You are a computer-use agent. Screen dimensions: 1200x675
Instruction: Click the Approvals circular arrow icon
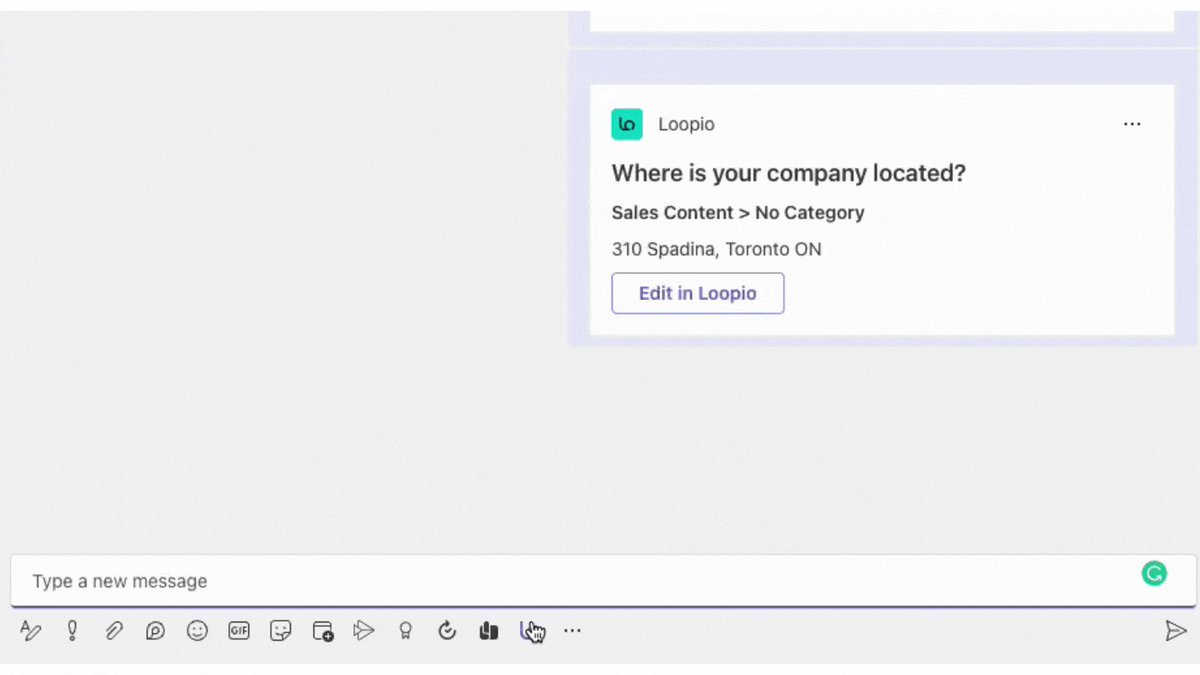(x=447, y=631)
